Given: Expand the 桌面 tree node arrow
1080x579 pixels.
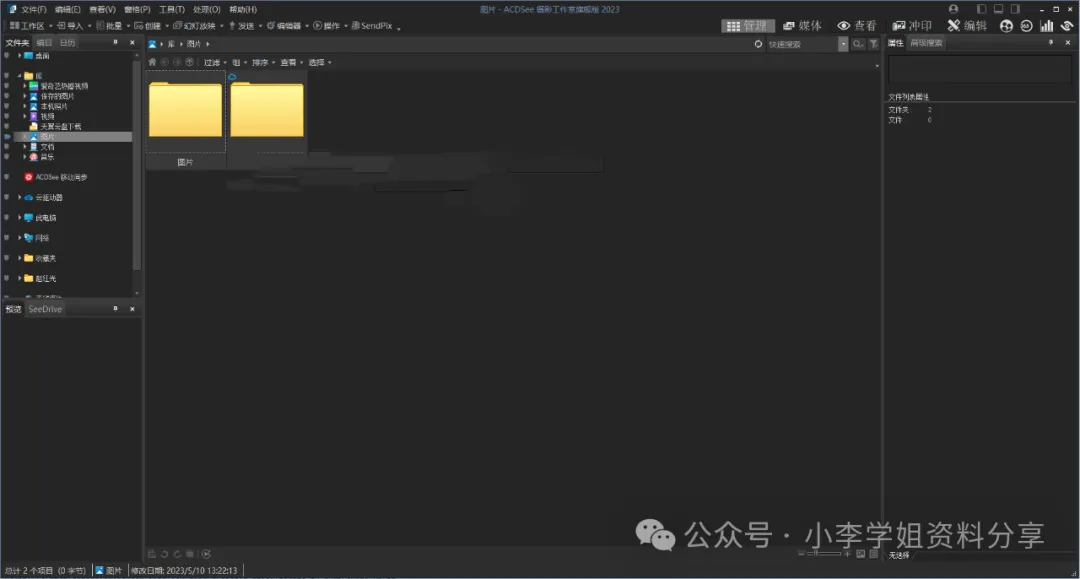Looking at the screenshot, I should coord(19,55).
